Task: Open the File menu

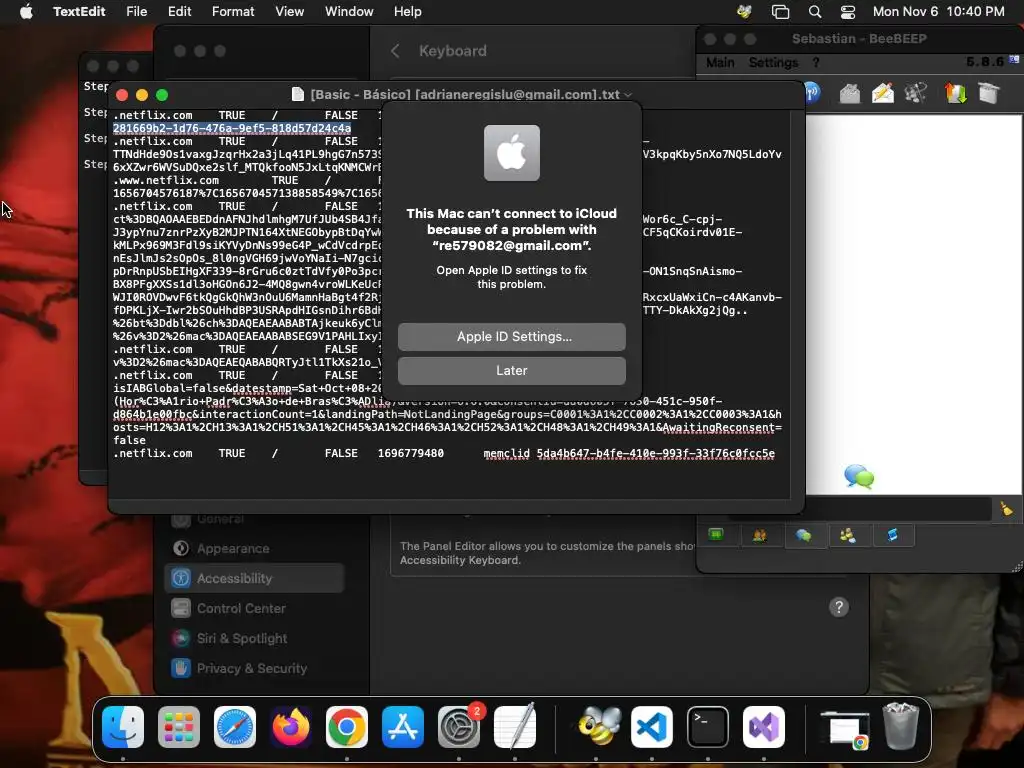Action: [x=136, y=11]
